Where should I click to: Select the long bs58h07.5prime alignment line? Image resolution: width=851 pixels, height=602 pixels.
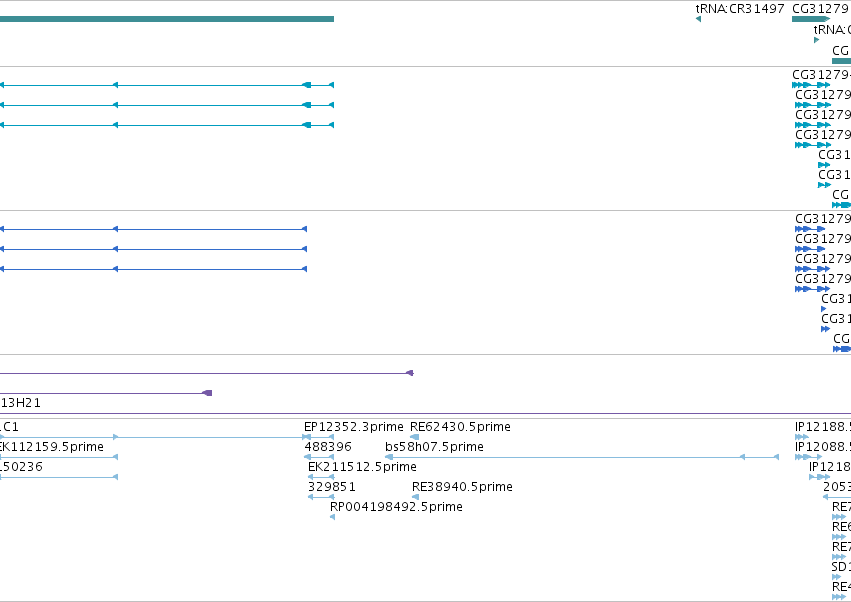[x=582, y=457]
